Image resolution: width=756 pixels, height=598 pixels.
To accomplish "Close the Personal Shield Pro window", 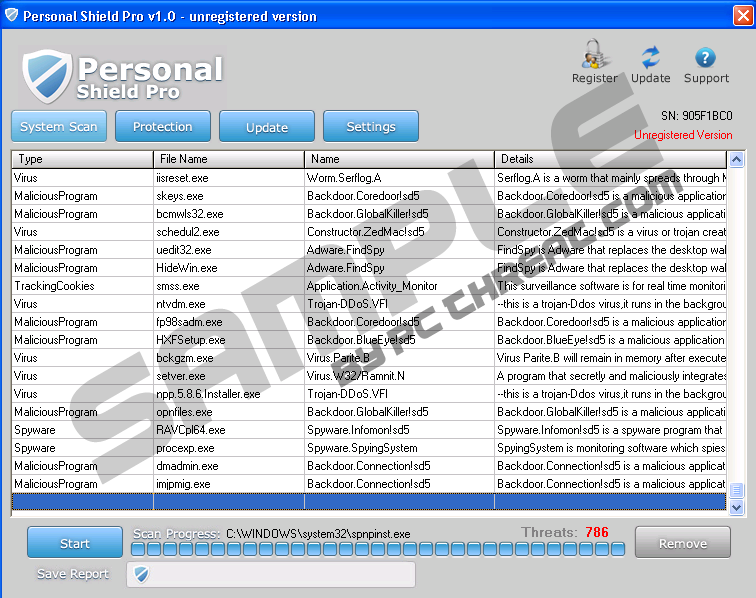I will coord(743,15).
